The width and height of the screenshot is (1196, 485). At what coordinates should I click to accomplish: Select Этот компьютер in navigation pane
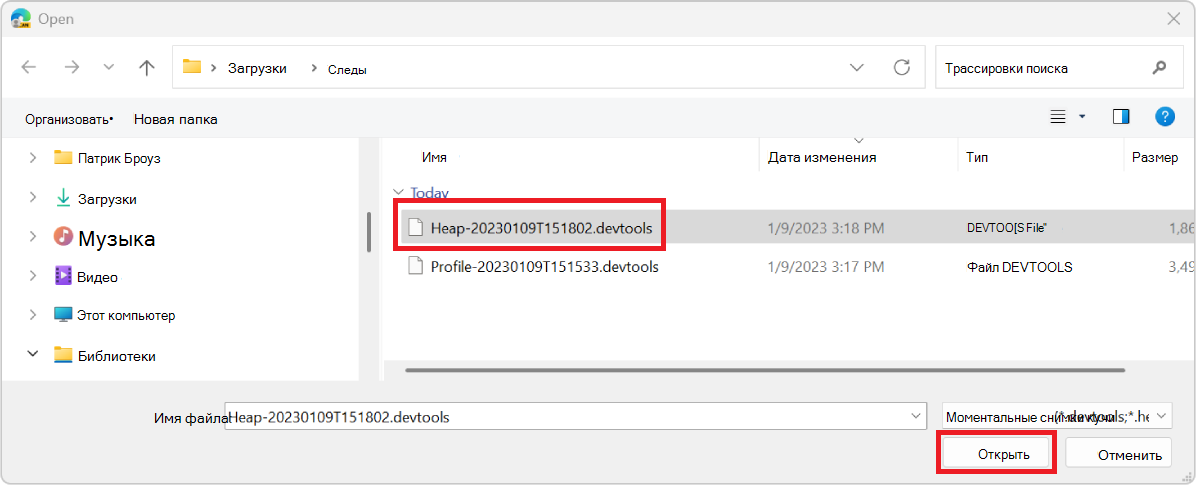point(126,315)
